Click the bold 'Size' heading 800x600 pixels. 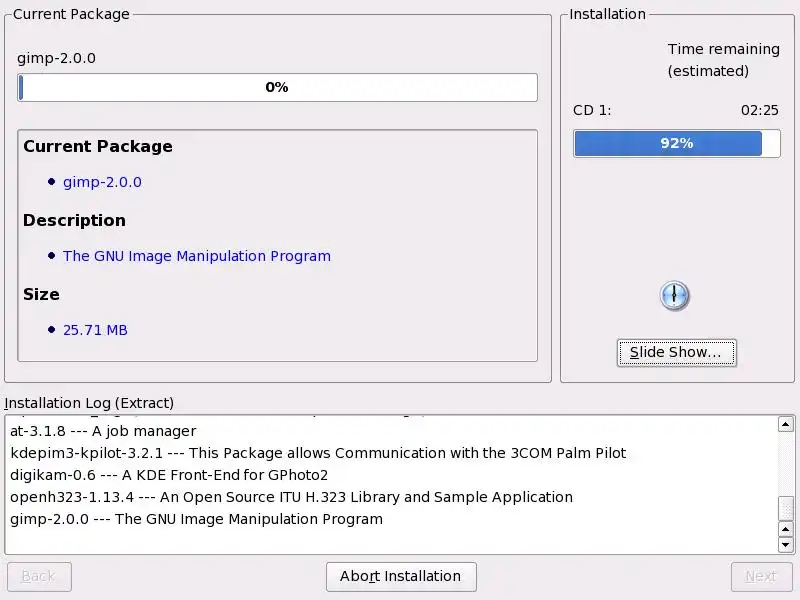coord(41,294)
